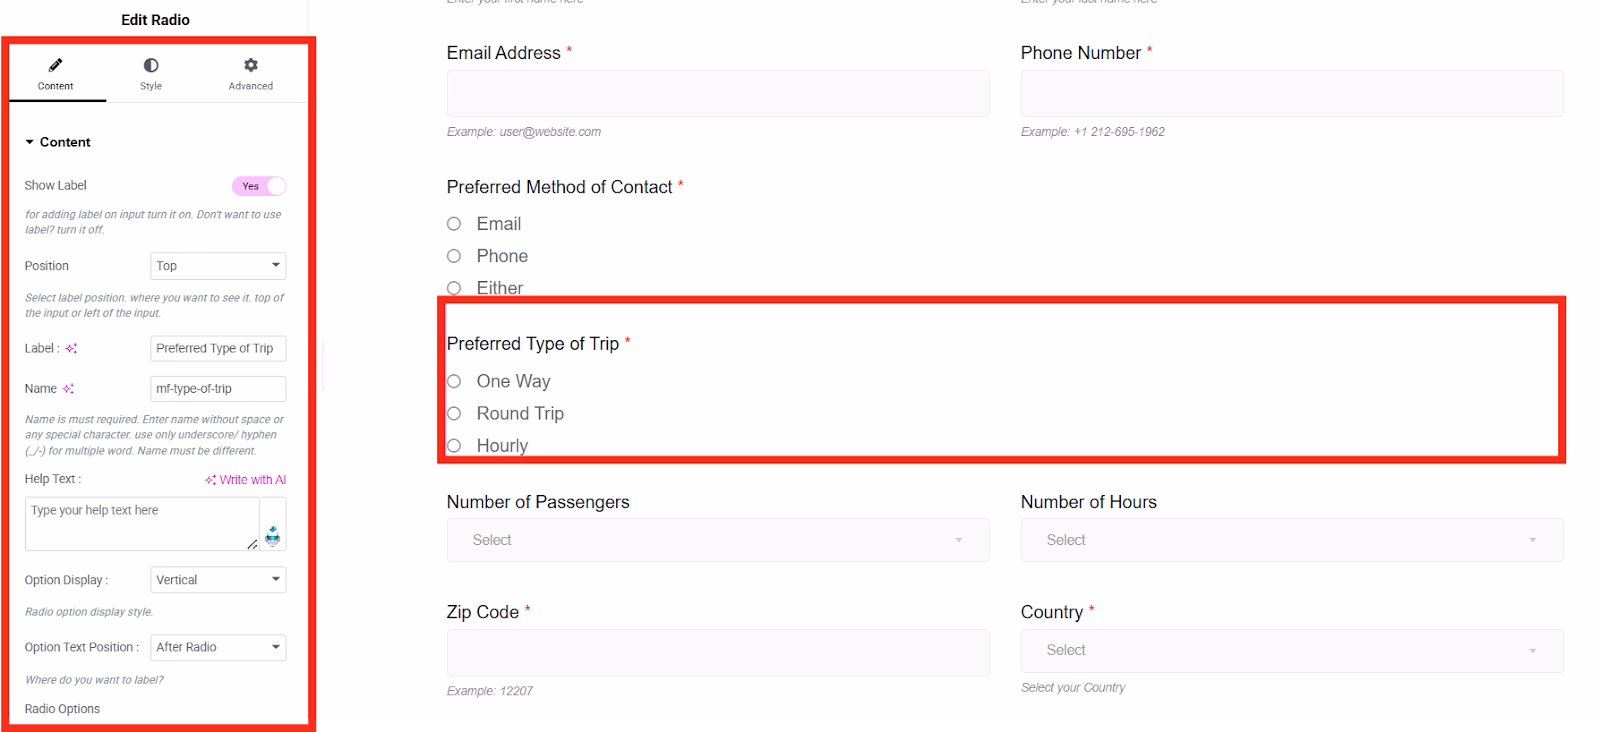Expand the Number of Passengers select
This screenshot has width=1600, height=732.
(x=717, y=540)
